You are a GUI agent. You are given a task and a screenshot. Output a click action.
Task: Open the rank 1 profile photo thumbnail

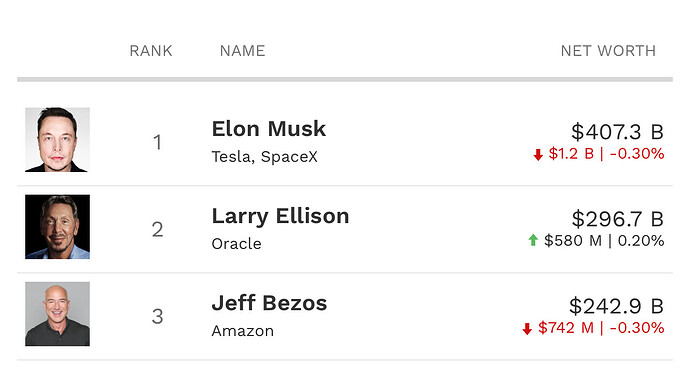(57, 140)
